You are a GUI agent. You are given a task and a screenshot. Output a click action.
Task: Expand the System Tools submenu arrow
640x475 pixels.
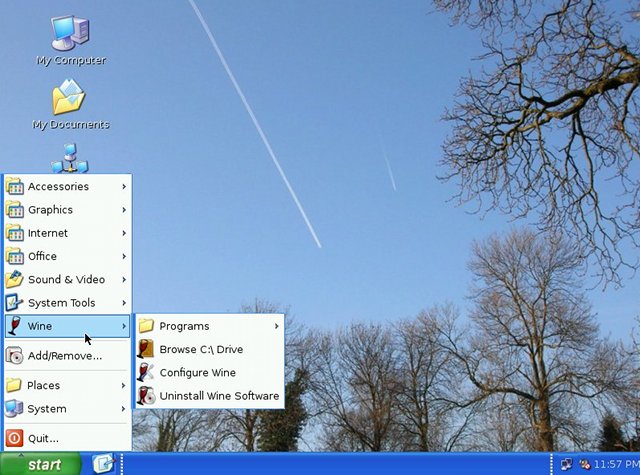point(124,303)
